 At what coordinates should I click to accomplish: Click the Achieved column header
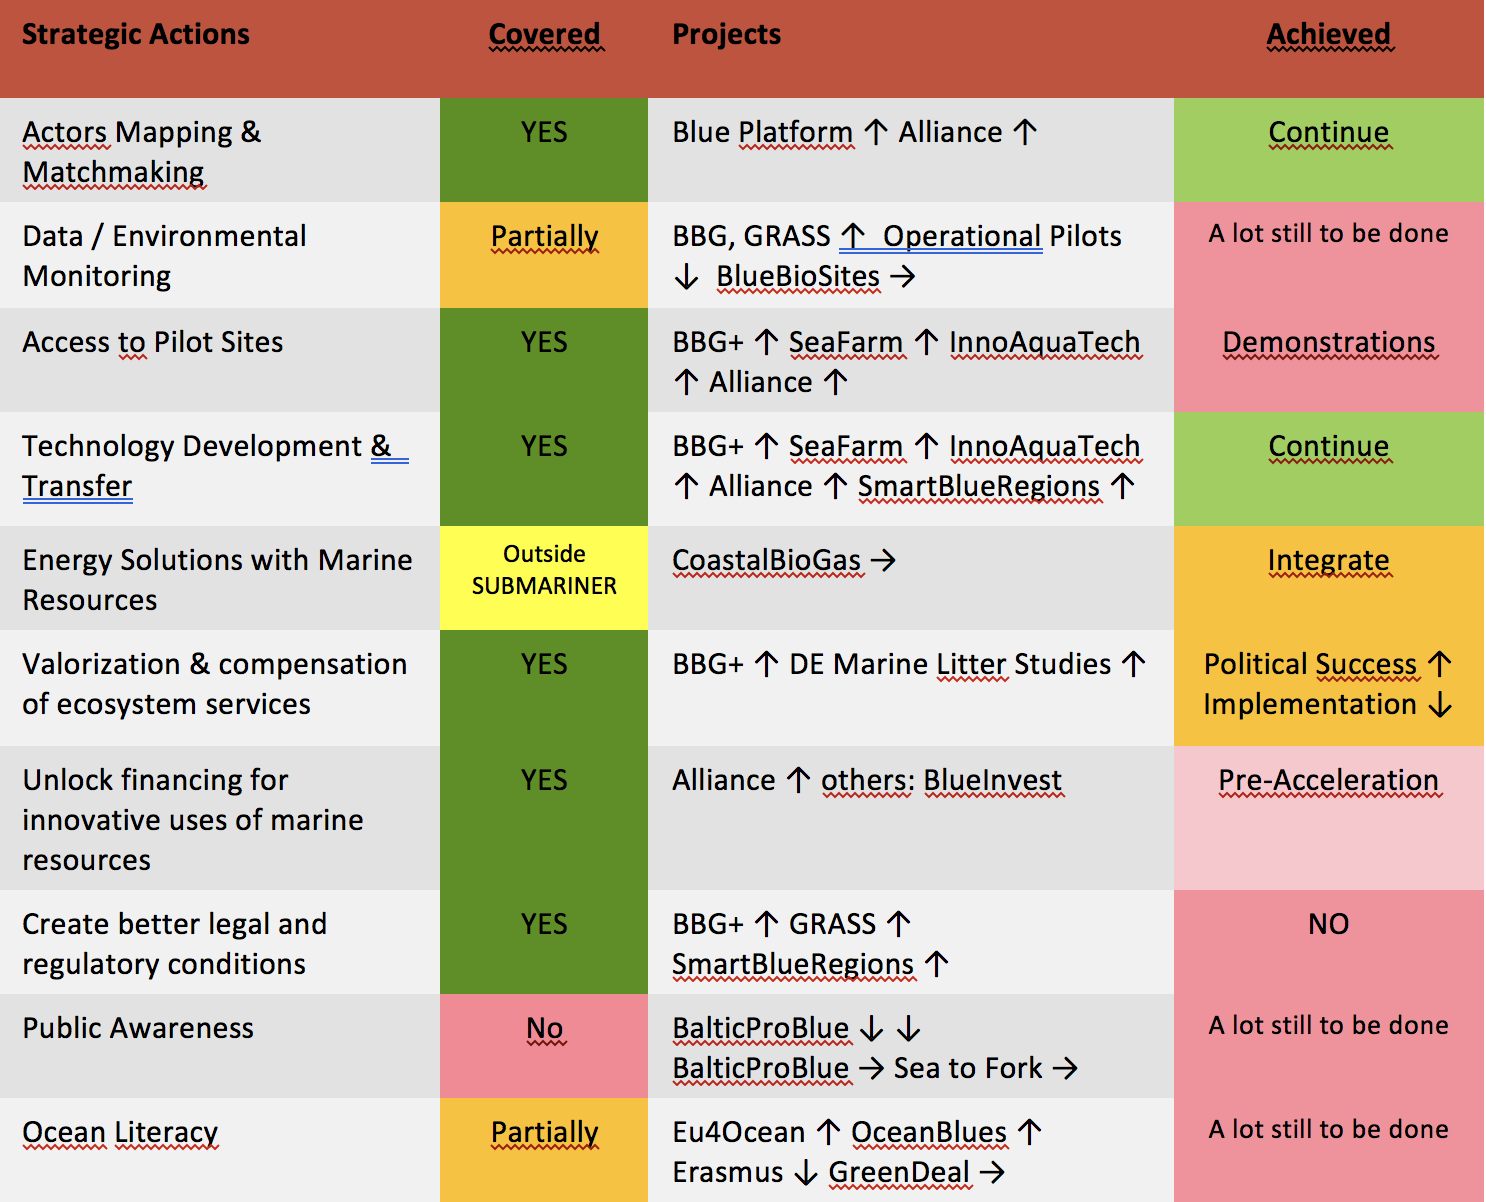[1328, 35]
